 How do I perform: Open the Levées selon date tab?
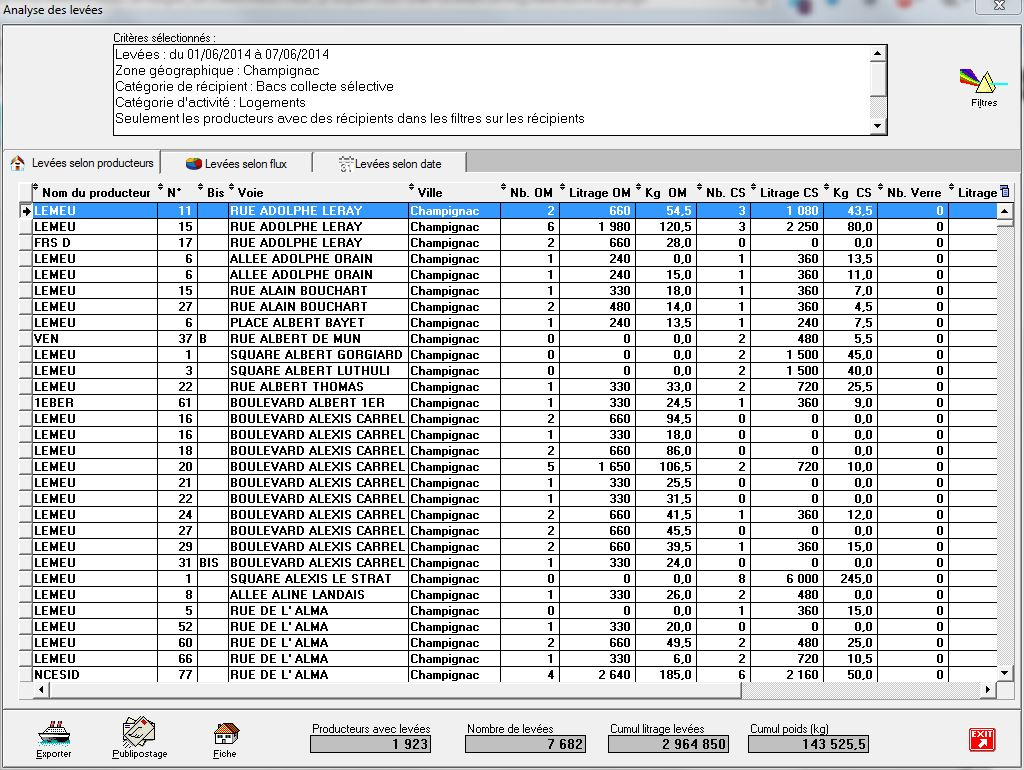point(389,163)
